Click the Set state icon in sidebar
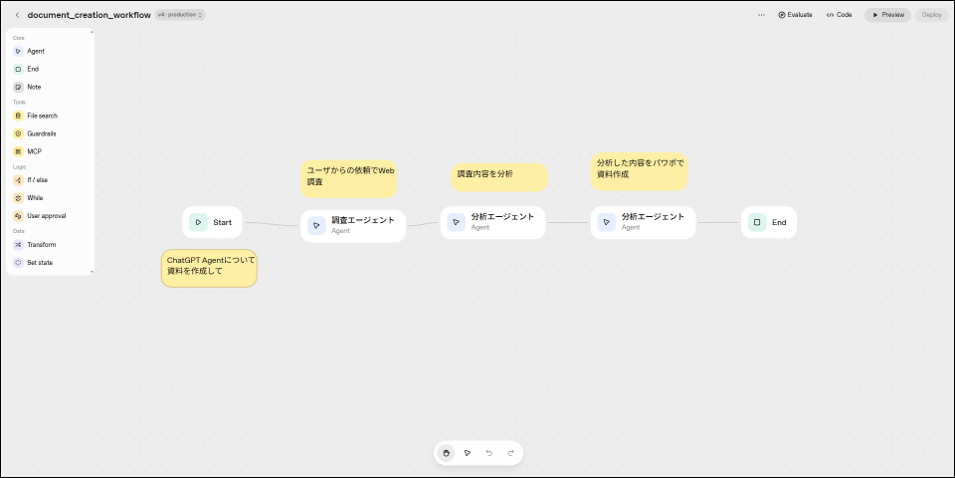Viewport: 955px width, 478px height. tap(18, 262)
